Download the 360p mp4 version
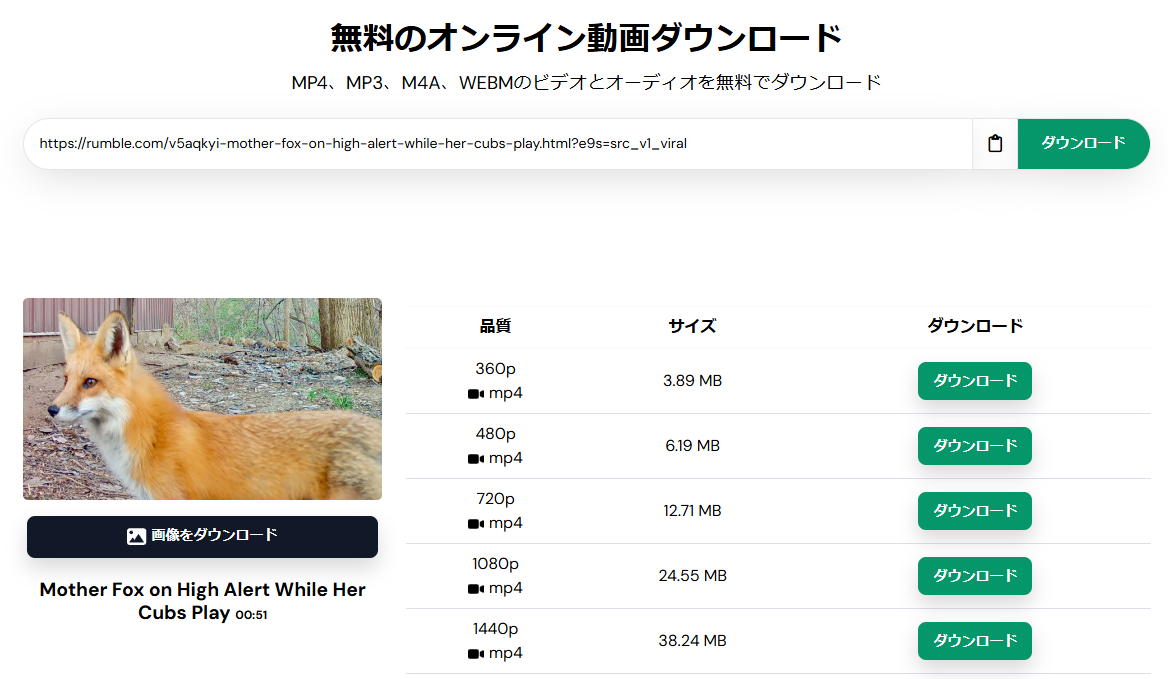The width and height of the screenshot is (1168, 679). tap(974, 381)
